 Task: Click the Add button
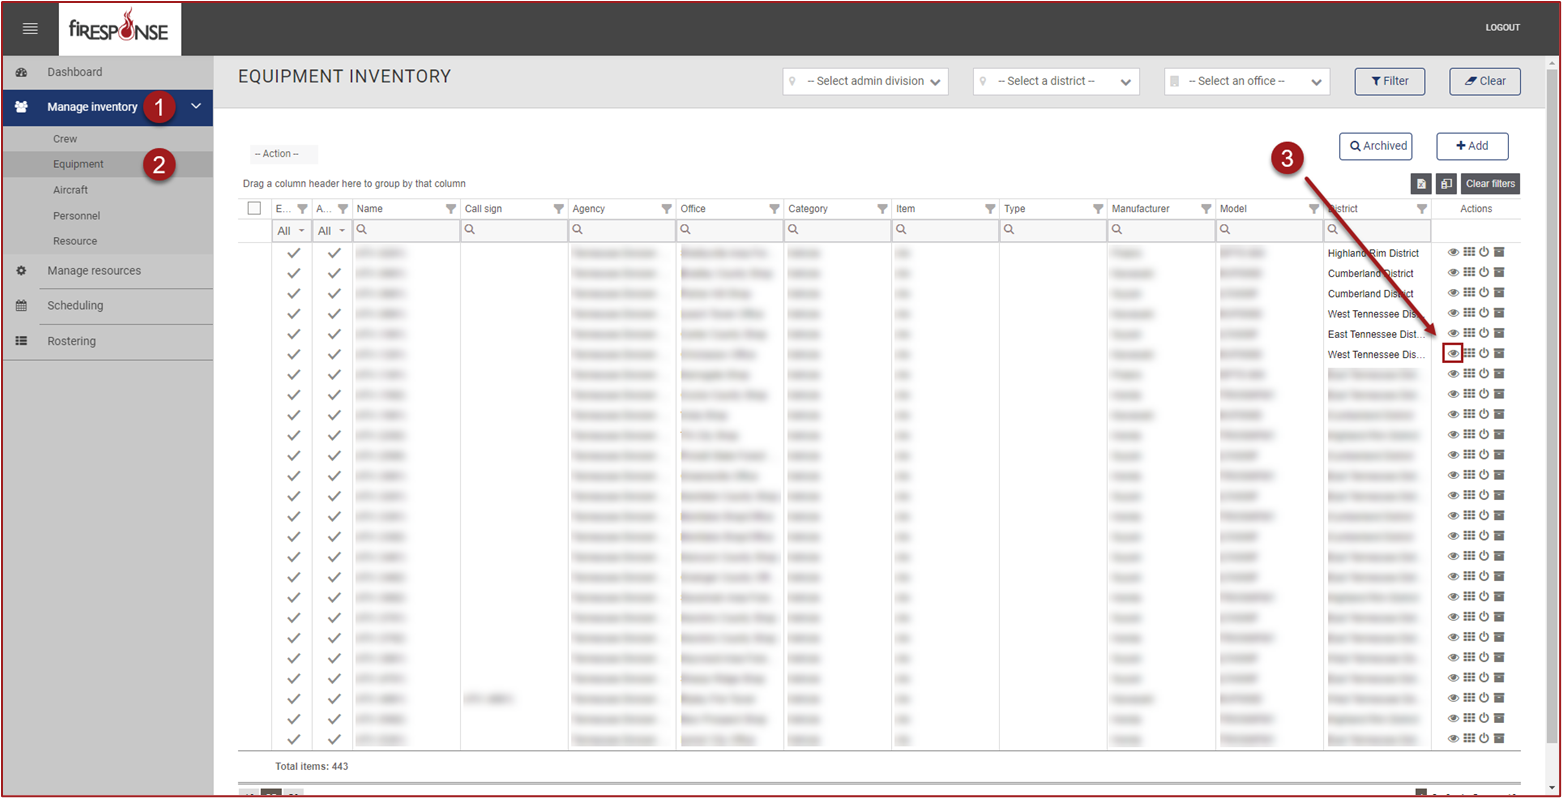(1472, 146)
